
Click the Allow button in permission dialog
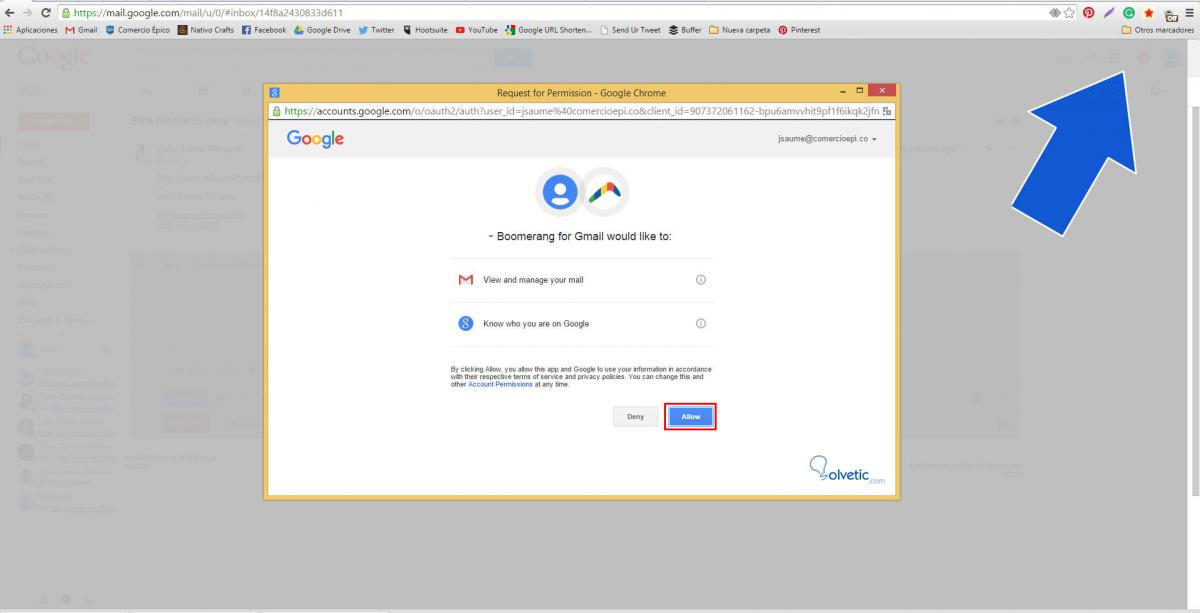690,417
